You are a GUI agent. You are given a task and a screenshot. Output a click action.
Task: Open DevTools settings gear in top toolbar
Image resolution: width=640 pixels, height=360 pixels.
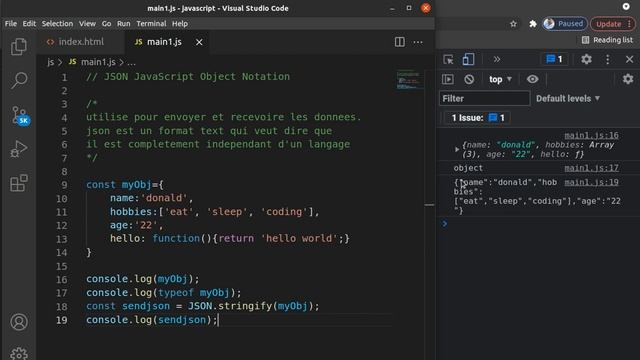pos(586,59)
